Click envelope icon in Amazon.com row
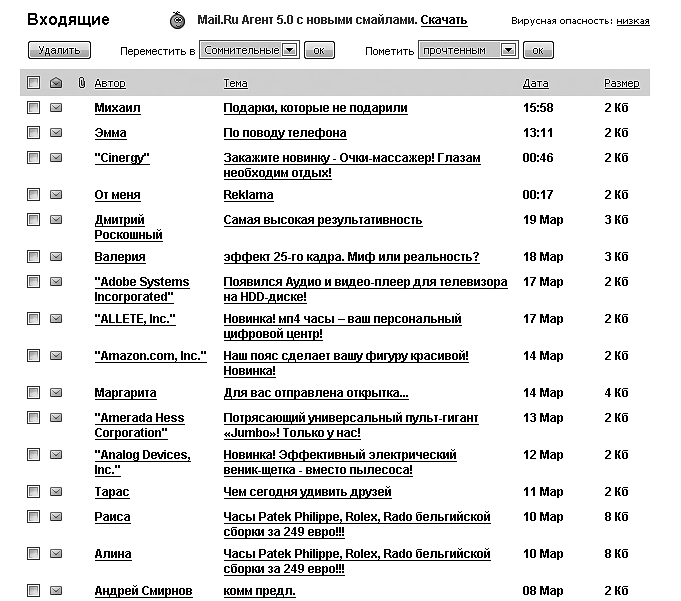Screen dimensions: 681x601 pos(56,356)
